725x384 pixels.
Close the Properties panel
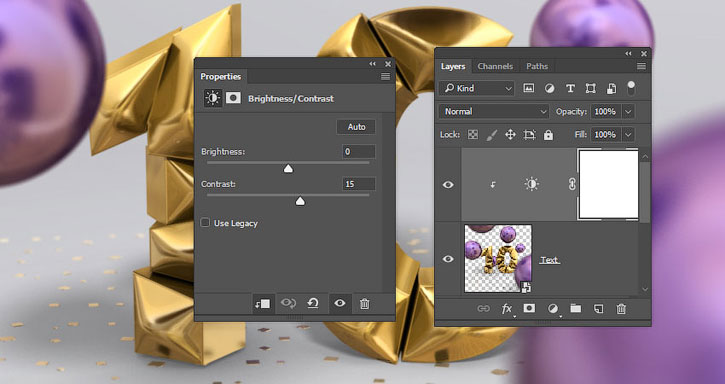pos(388,64)
